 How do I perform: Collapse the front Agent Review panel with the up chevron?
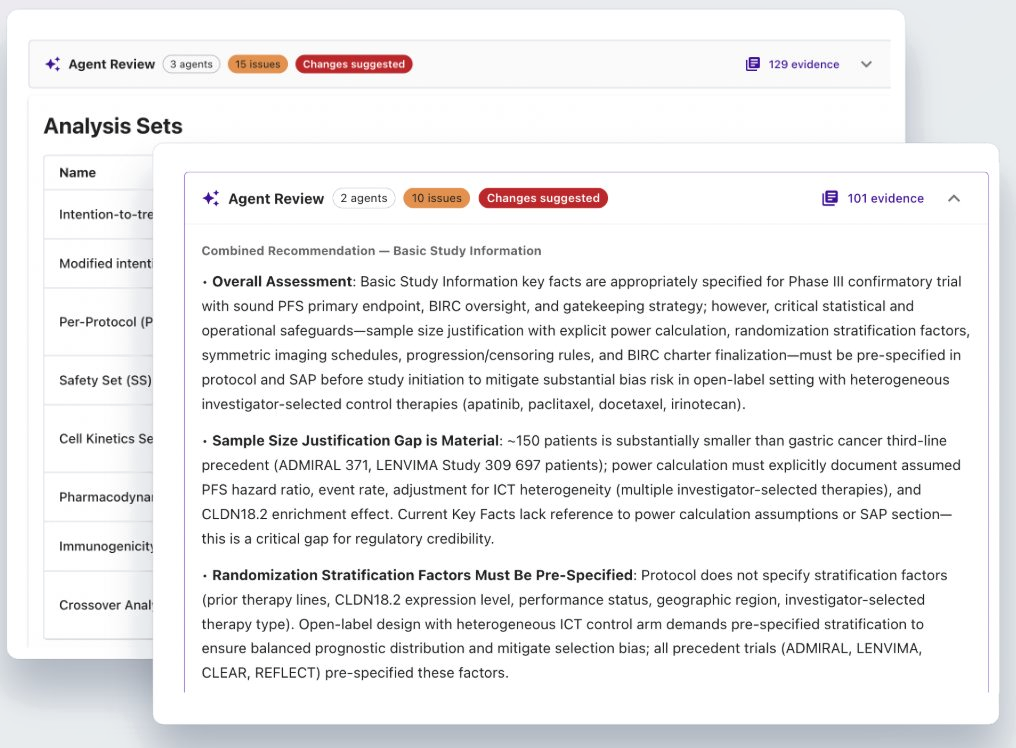[x=954, y=198]
